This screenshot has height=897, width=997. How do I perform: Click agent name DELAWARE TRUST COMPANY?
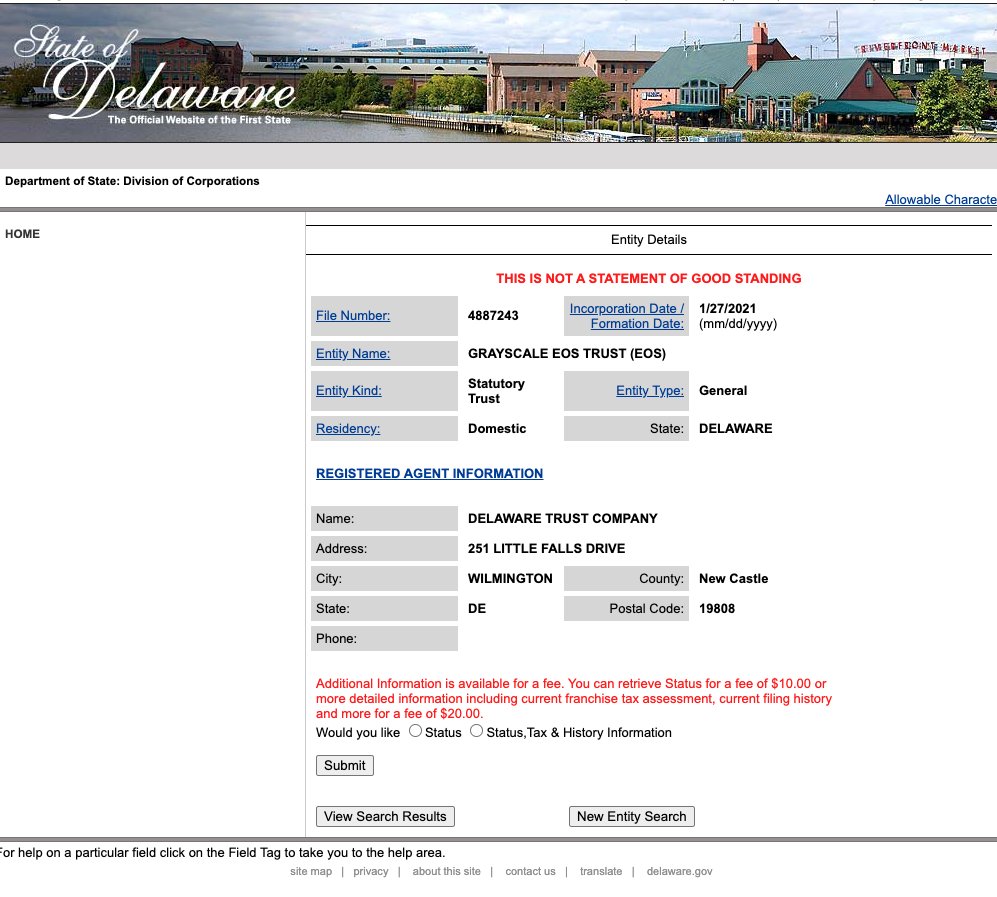563,518
